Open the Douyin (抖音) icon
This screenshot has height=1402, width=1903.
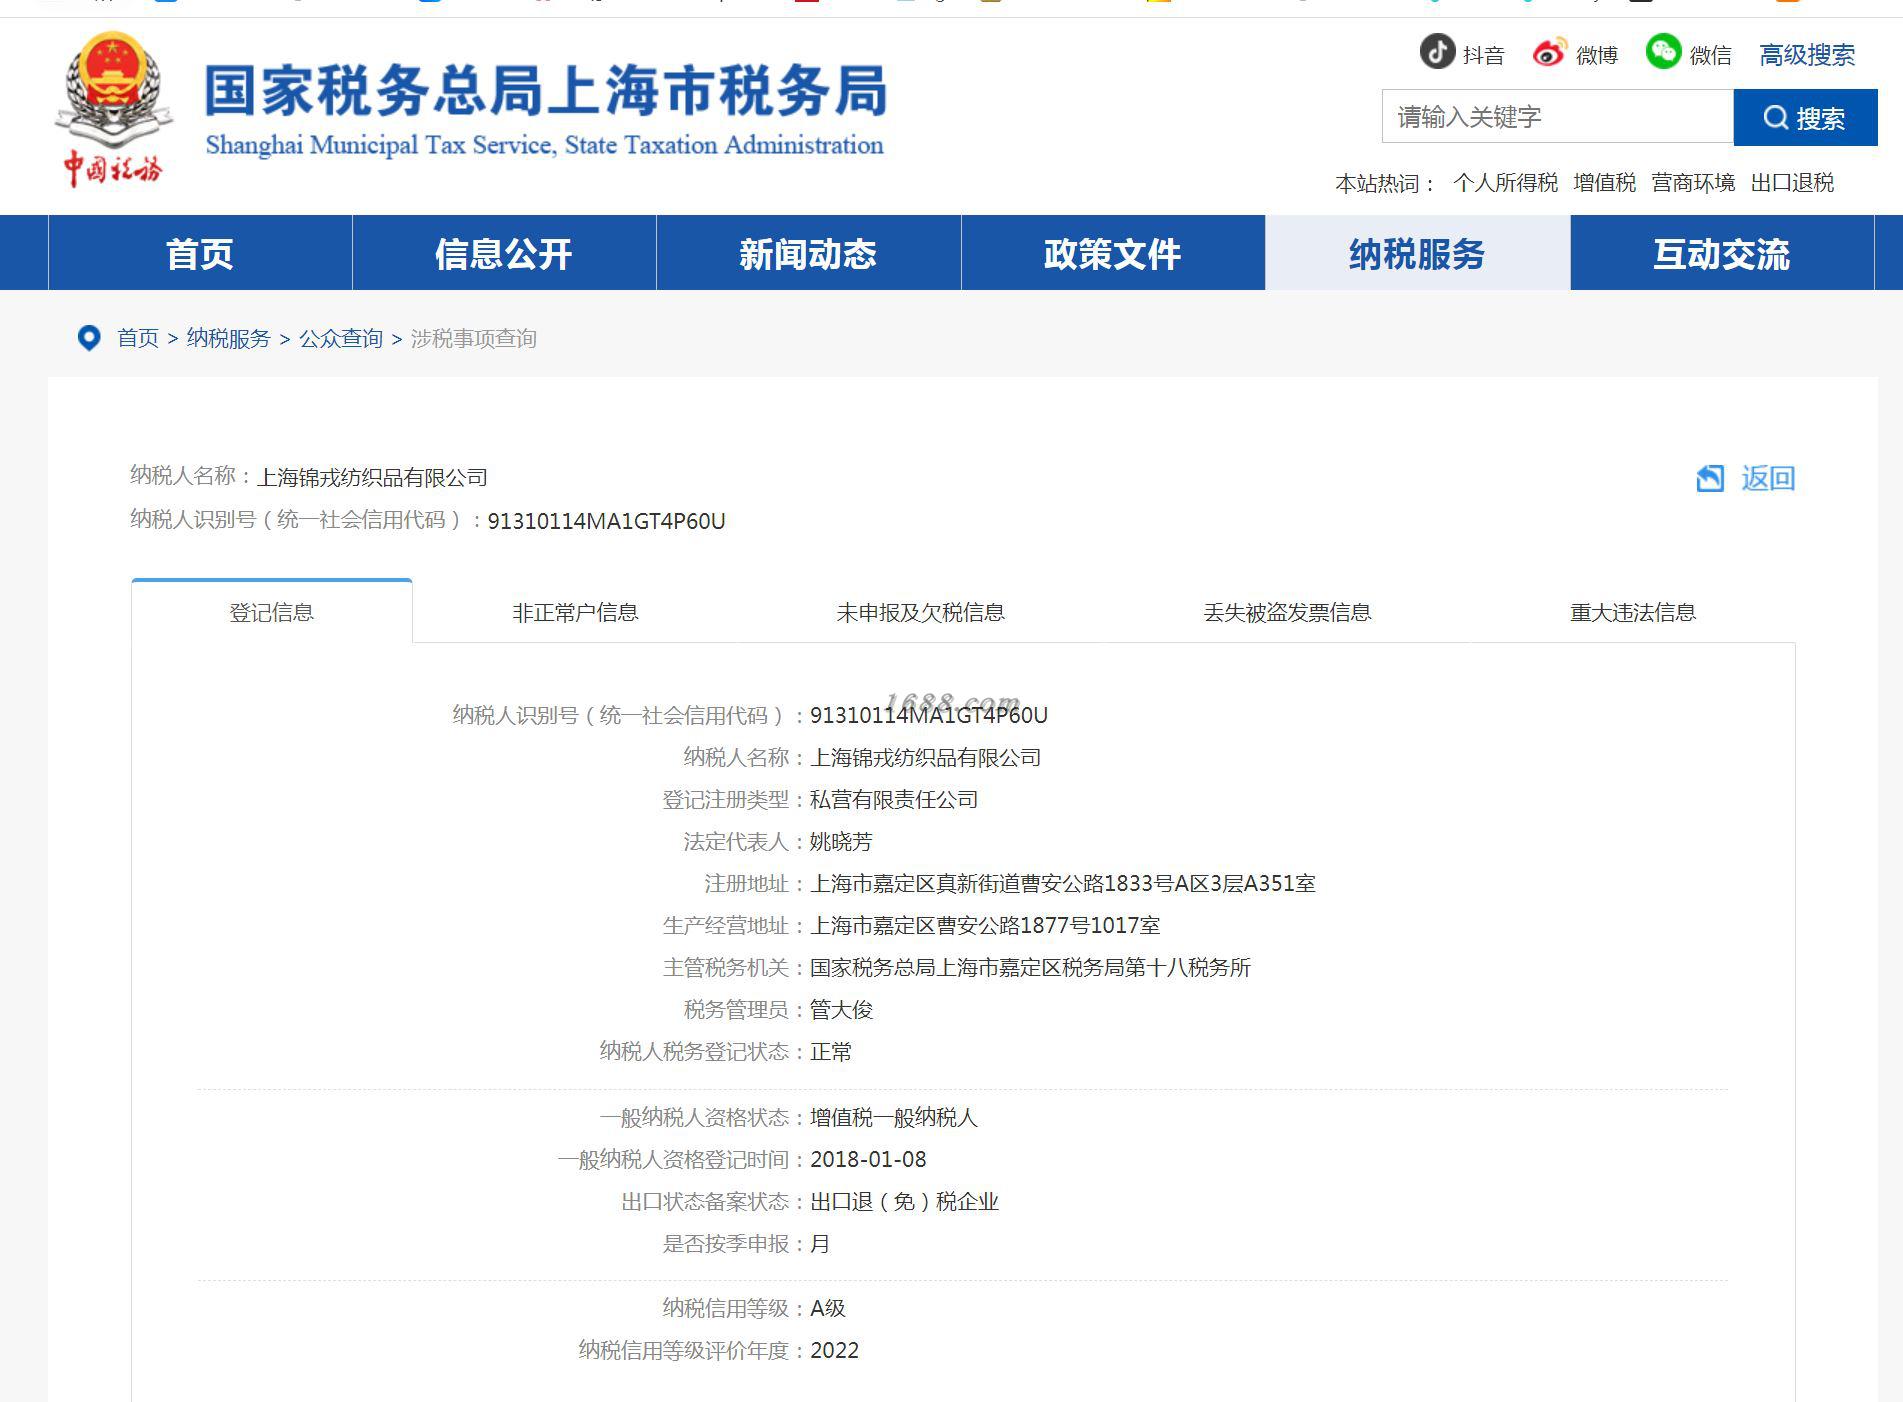click(x=1437, y=51)
